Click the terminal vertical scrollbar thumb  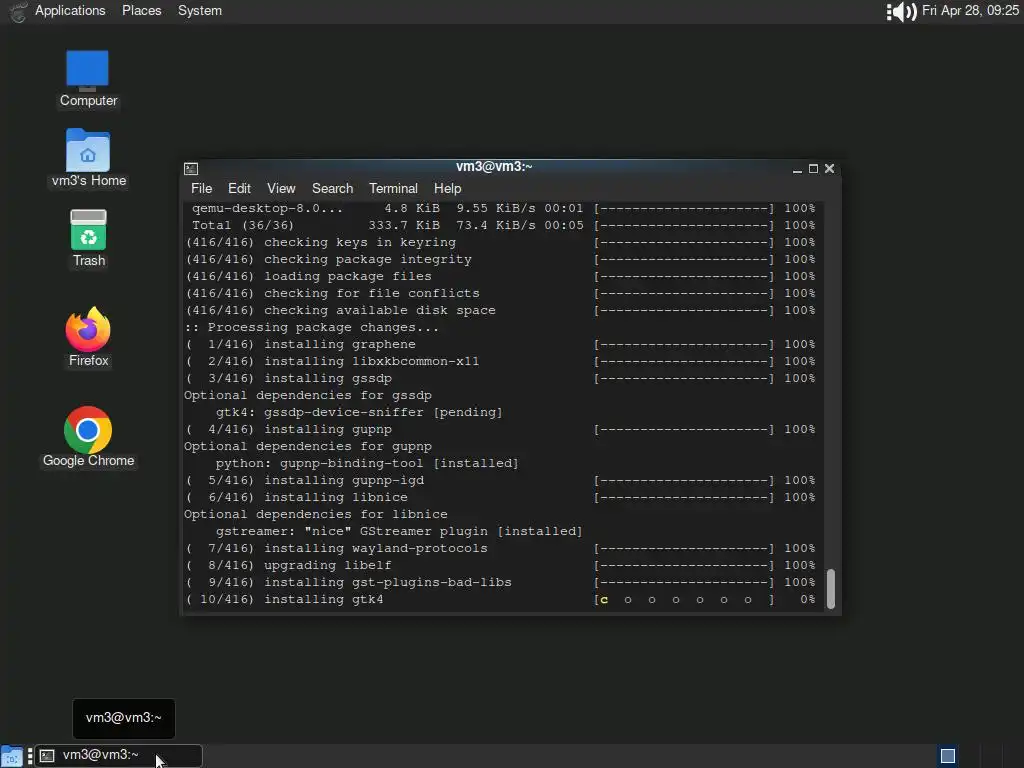(831, 588)
